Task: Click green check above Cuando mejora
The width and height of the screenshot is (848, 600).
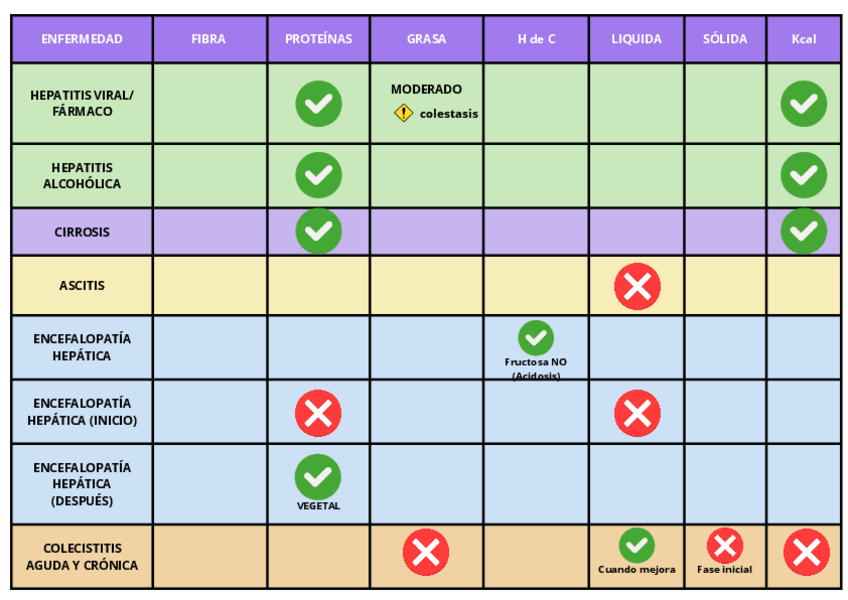Action: pyautogui.click(x=637, y=546)
